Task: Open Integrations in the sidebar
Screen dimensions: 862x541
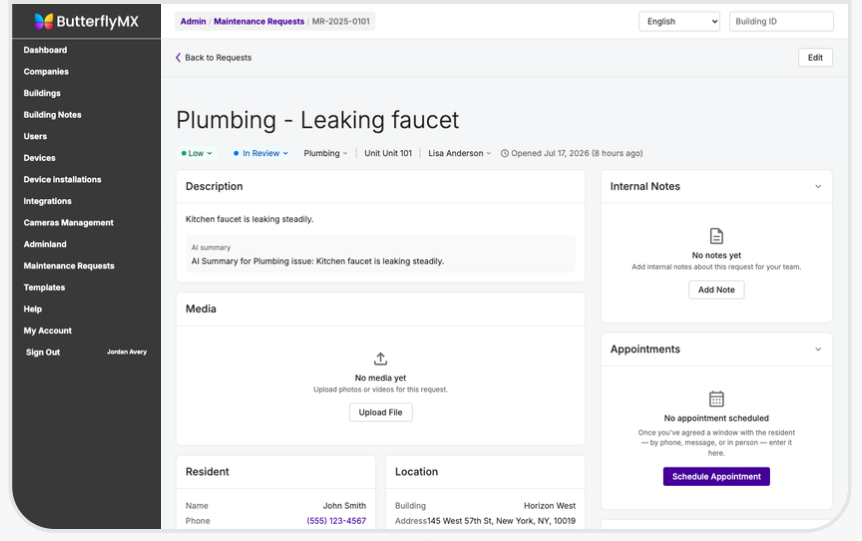Action: point(47,201)
